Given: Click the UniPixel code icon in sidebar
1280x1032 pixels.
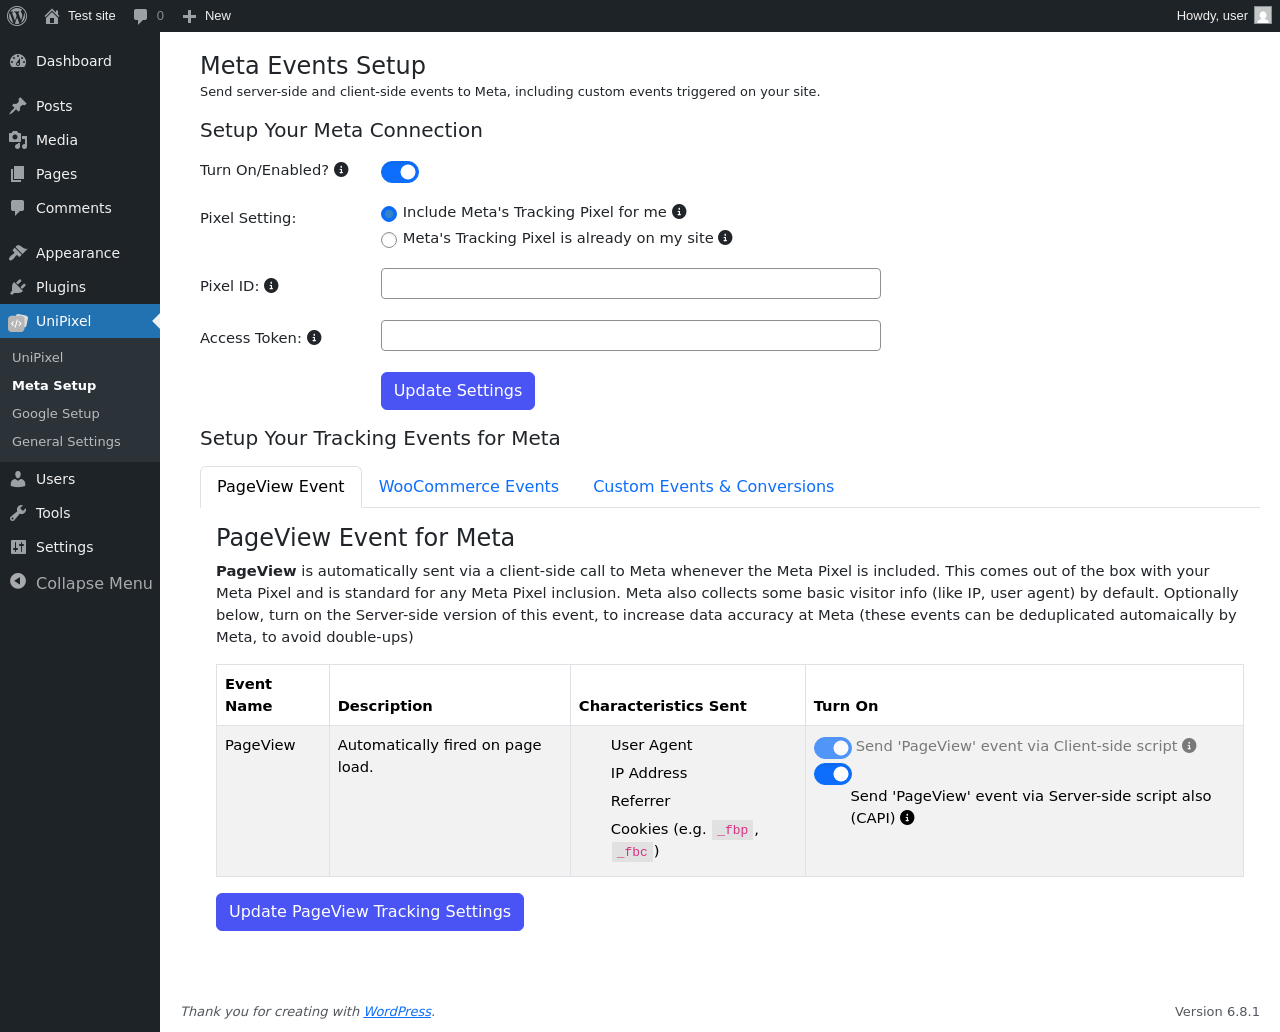Looking at the screenshot, I should (18, 322).
